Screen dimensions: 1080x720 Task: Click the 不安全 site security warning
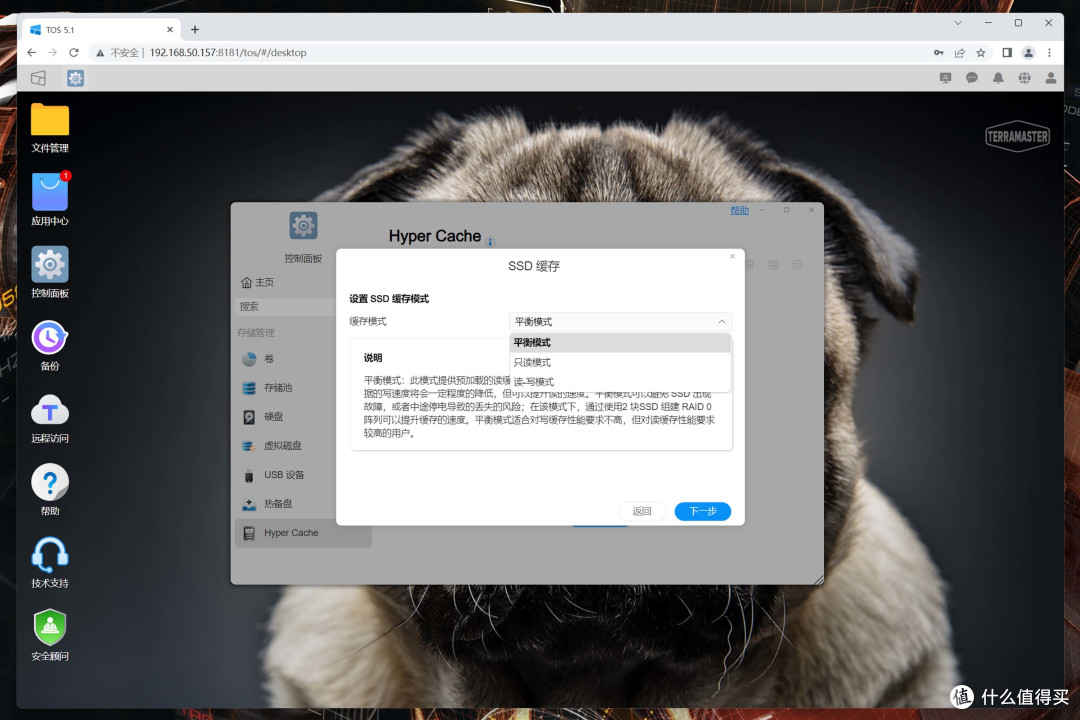pyautogui.click(x=118, y=52)
